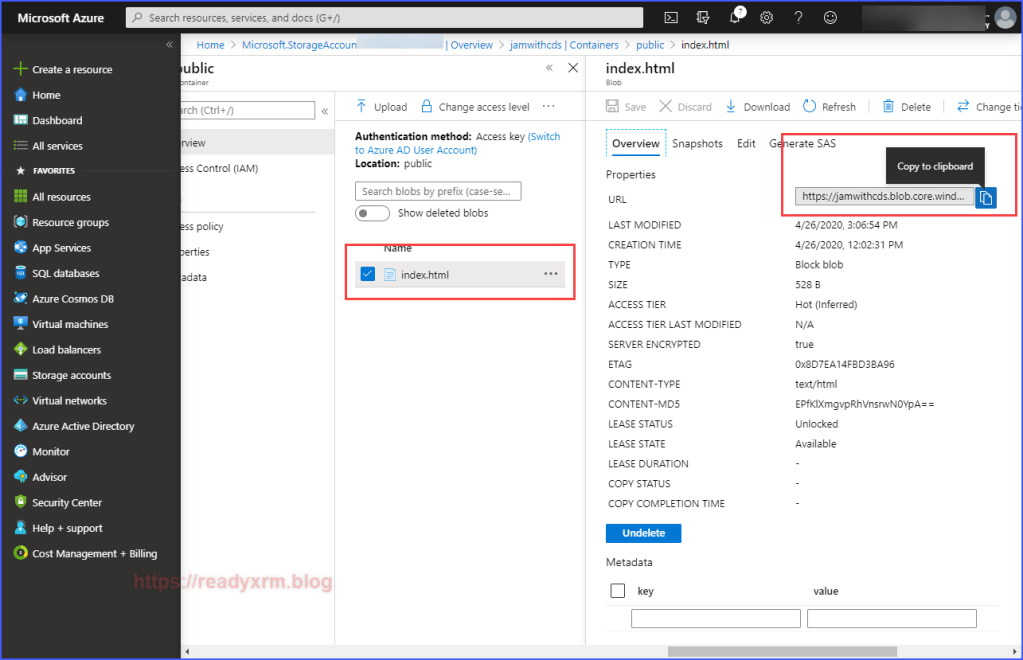Open index.html row ellipsis menu
This screenshot has width=1023, height=660.
551,274
